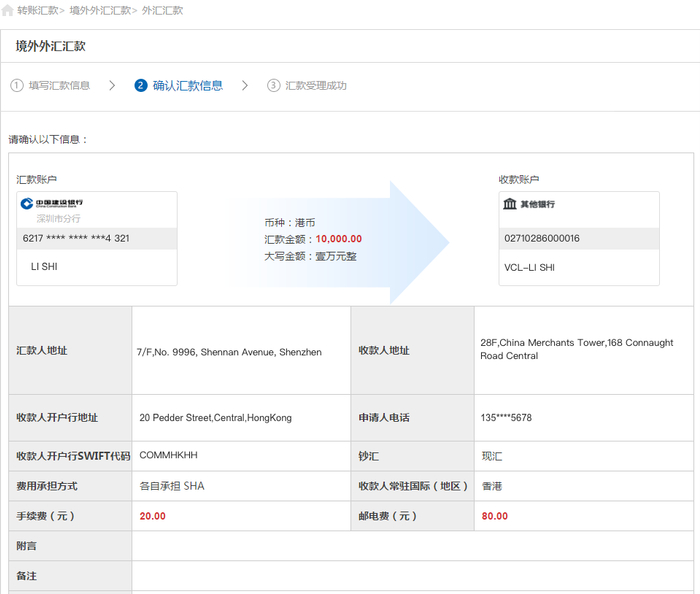Viewport: 700px width, 594px height.
Task: Click step 3 circle number icon
Action: pyautogui.click(x=273, y=86)
